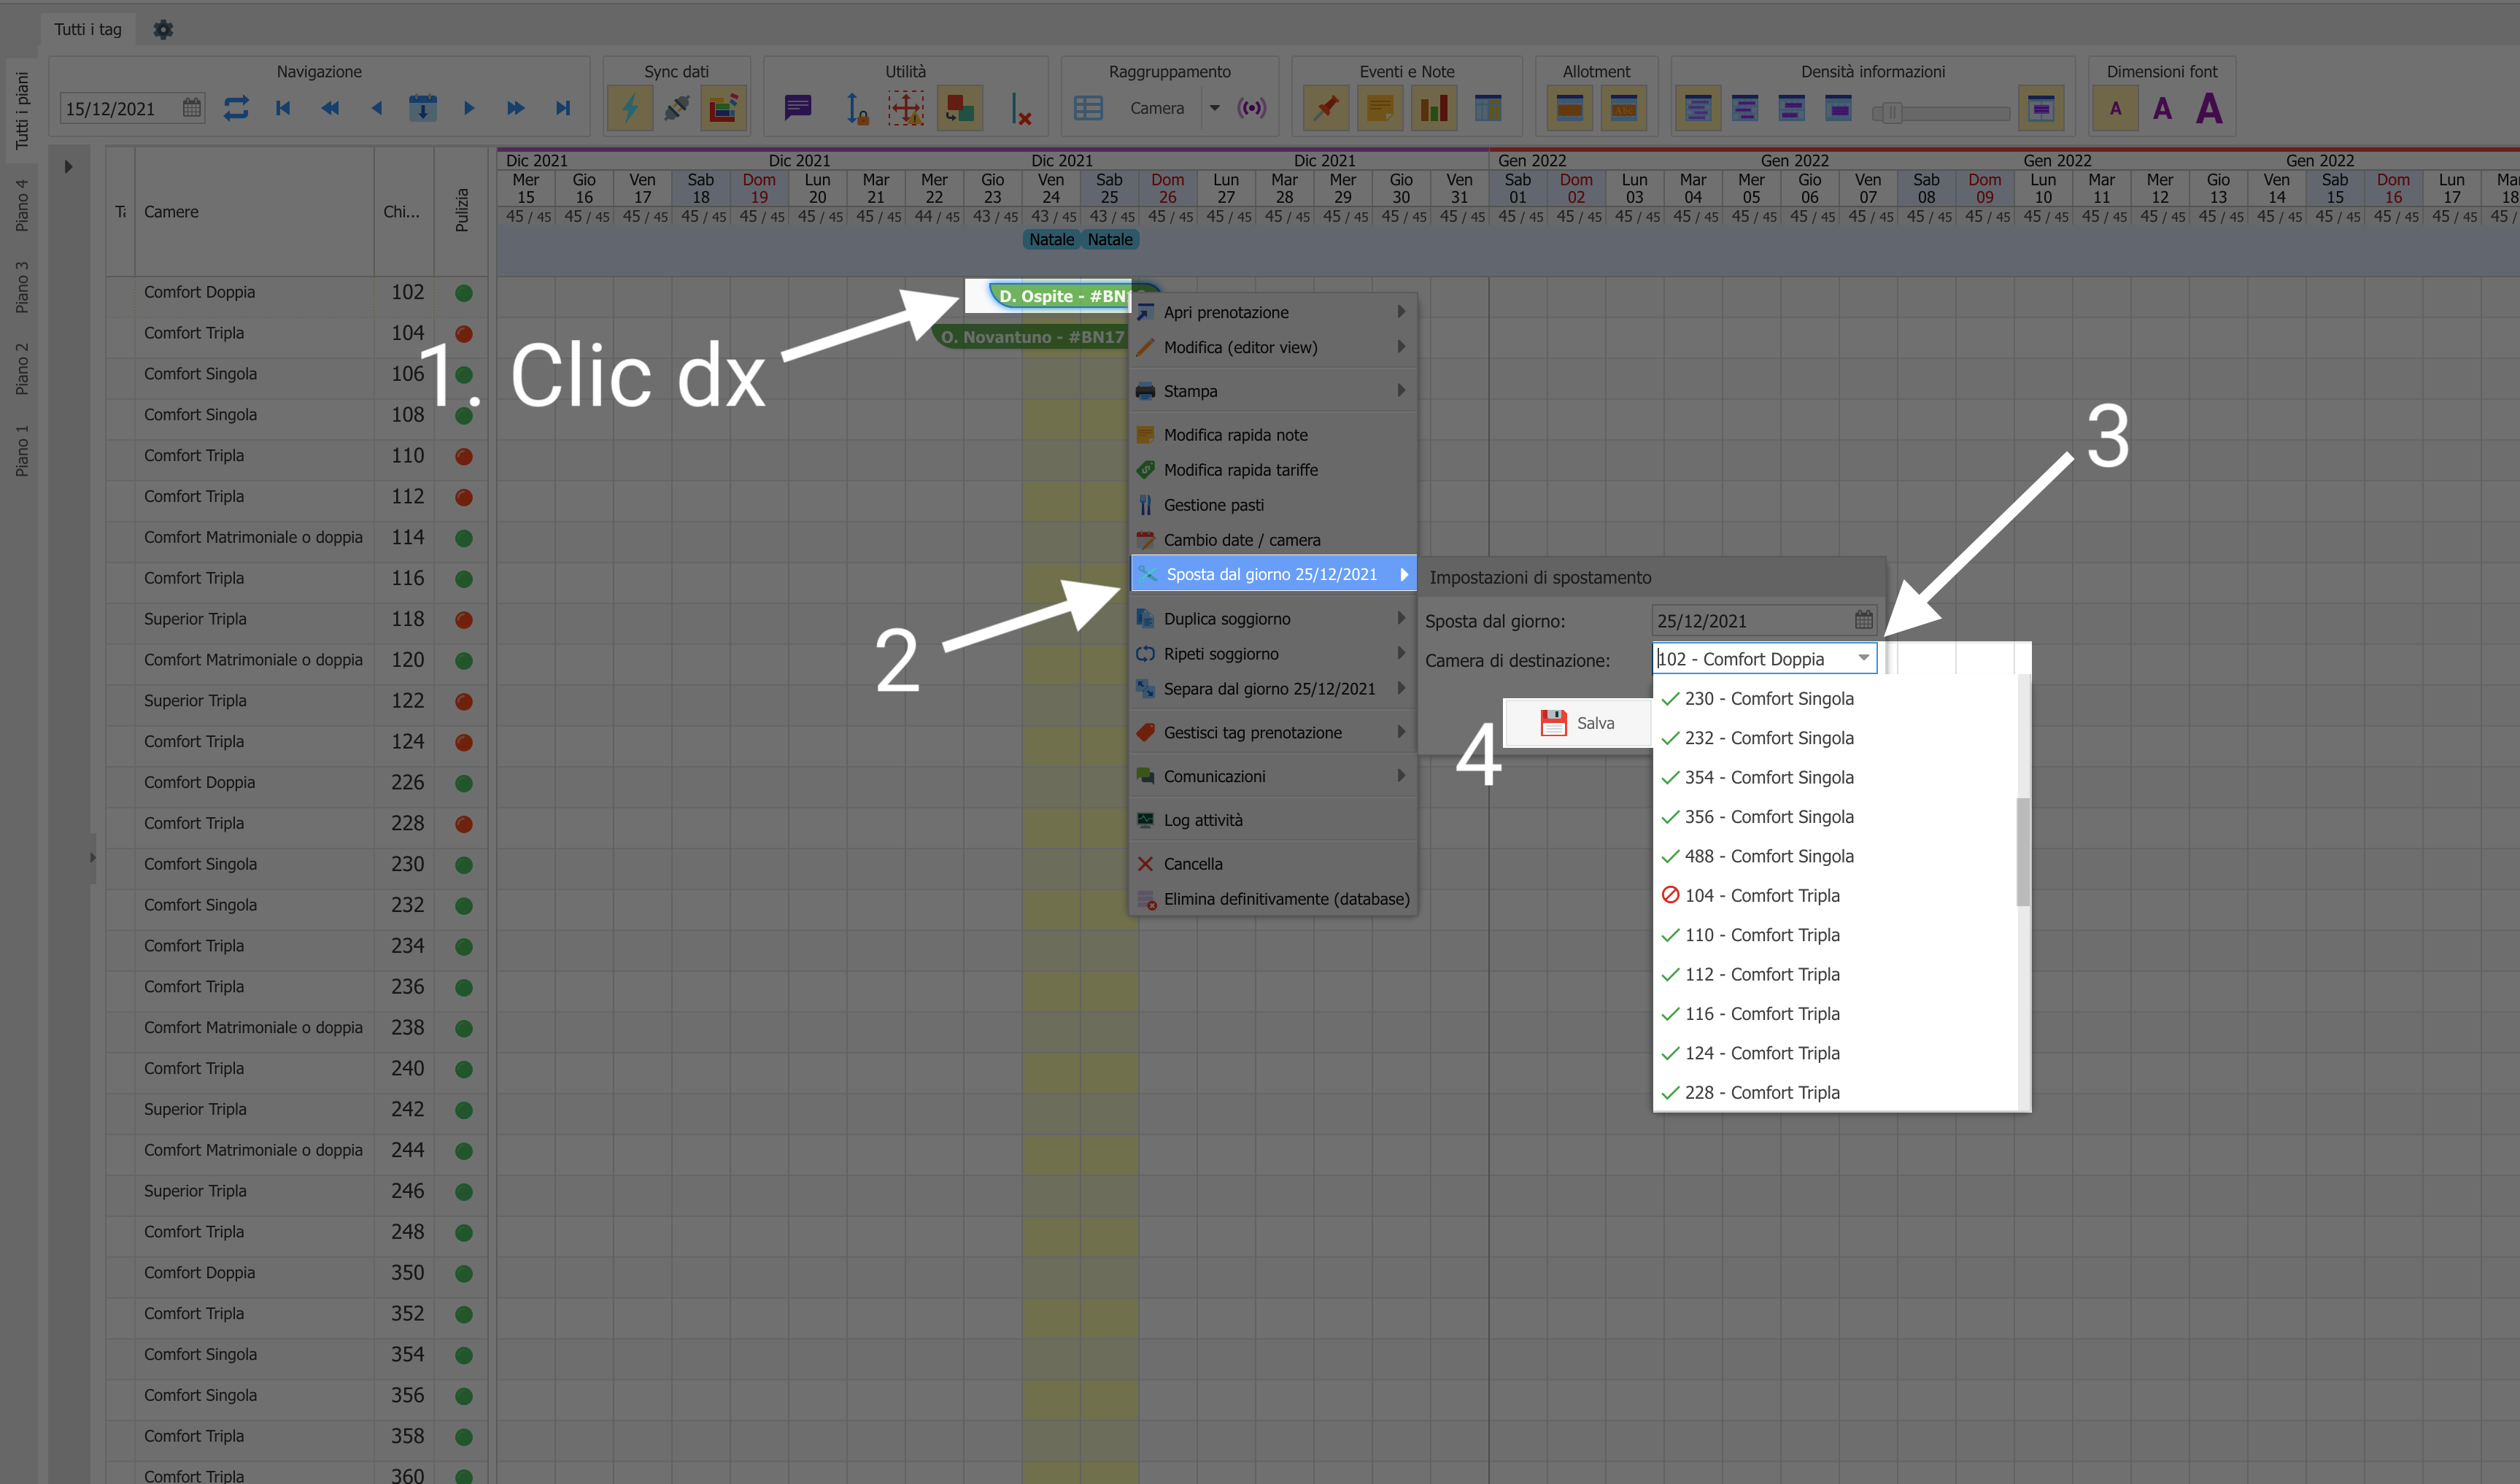The height and width of the screenshot is (1484, 2520).
Task: Toggle cleaning status dot for room 228
Action: 464,824
